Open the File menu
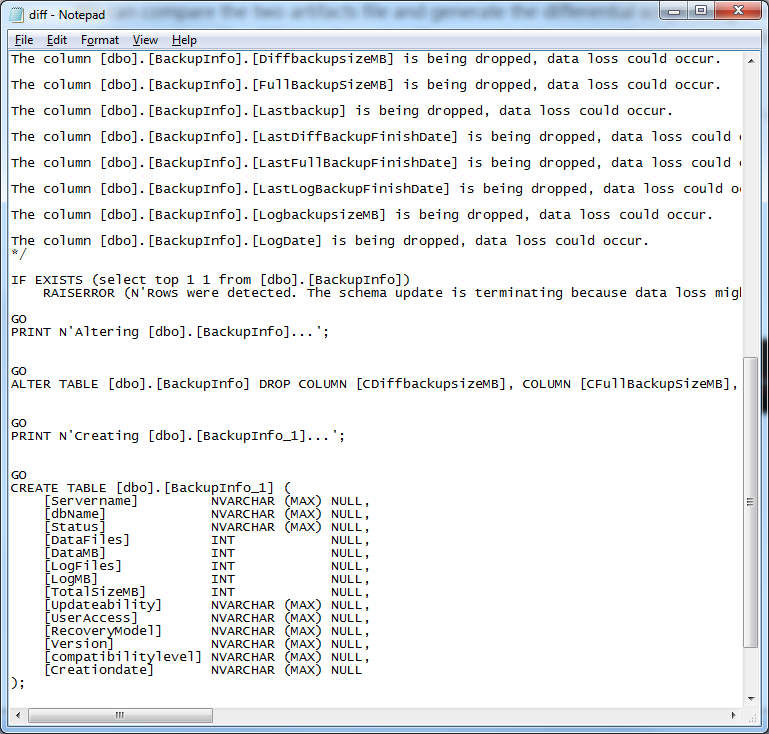Viewport: 769px width, 734px height. (24, 40)
